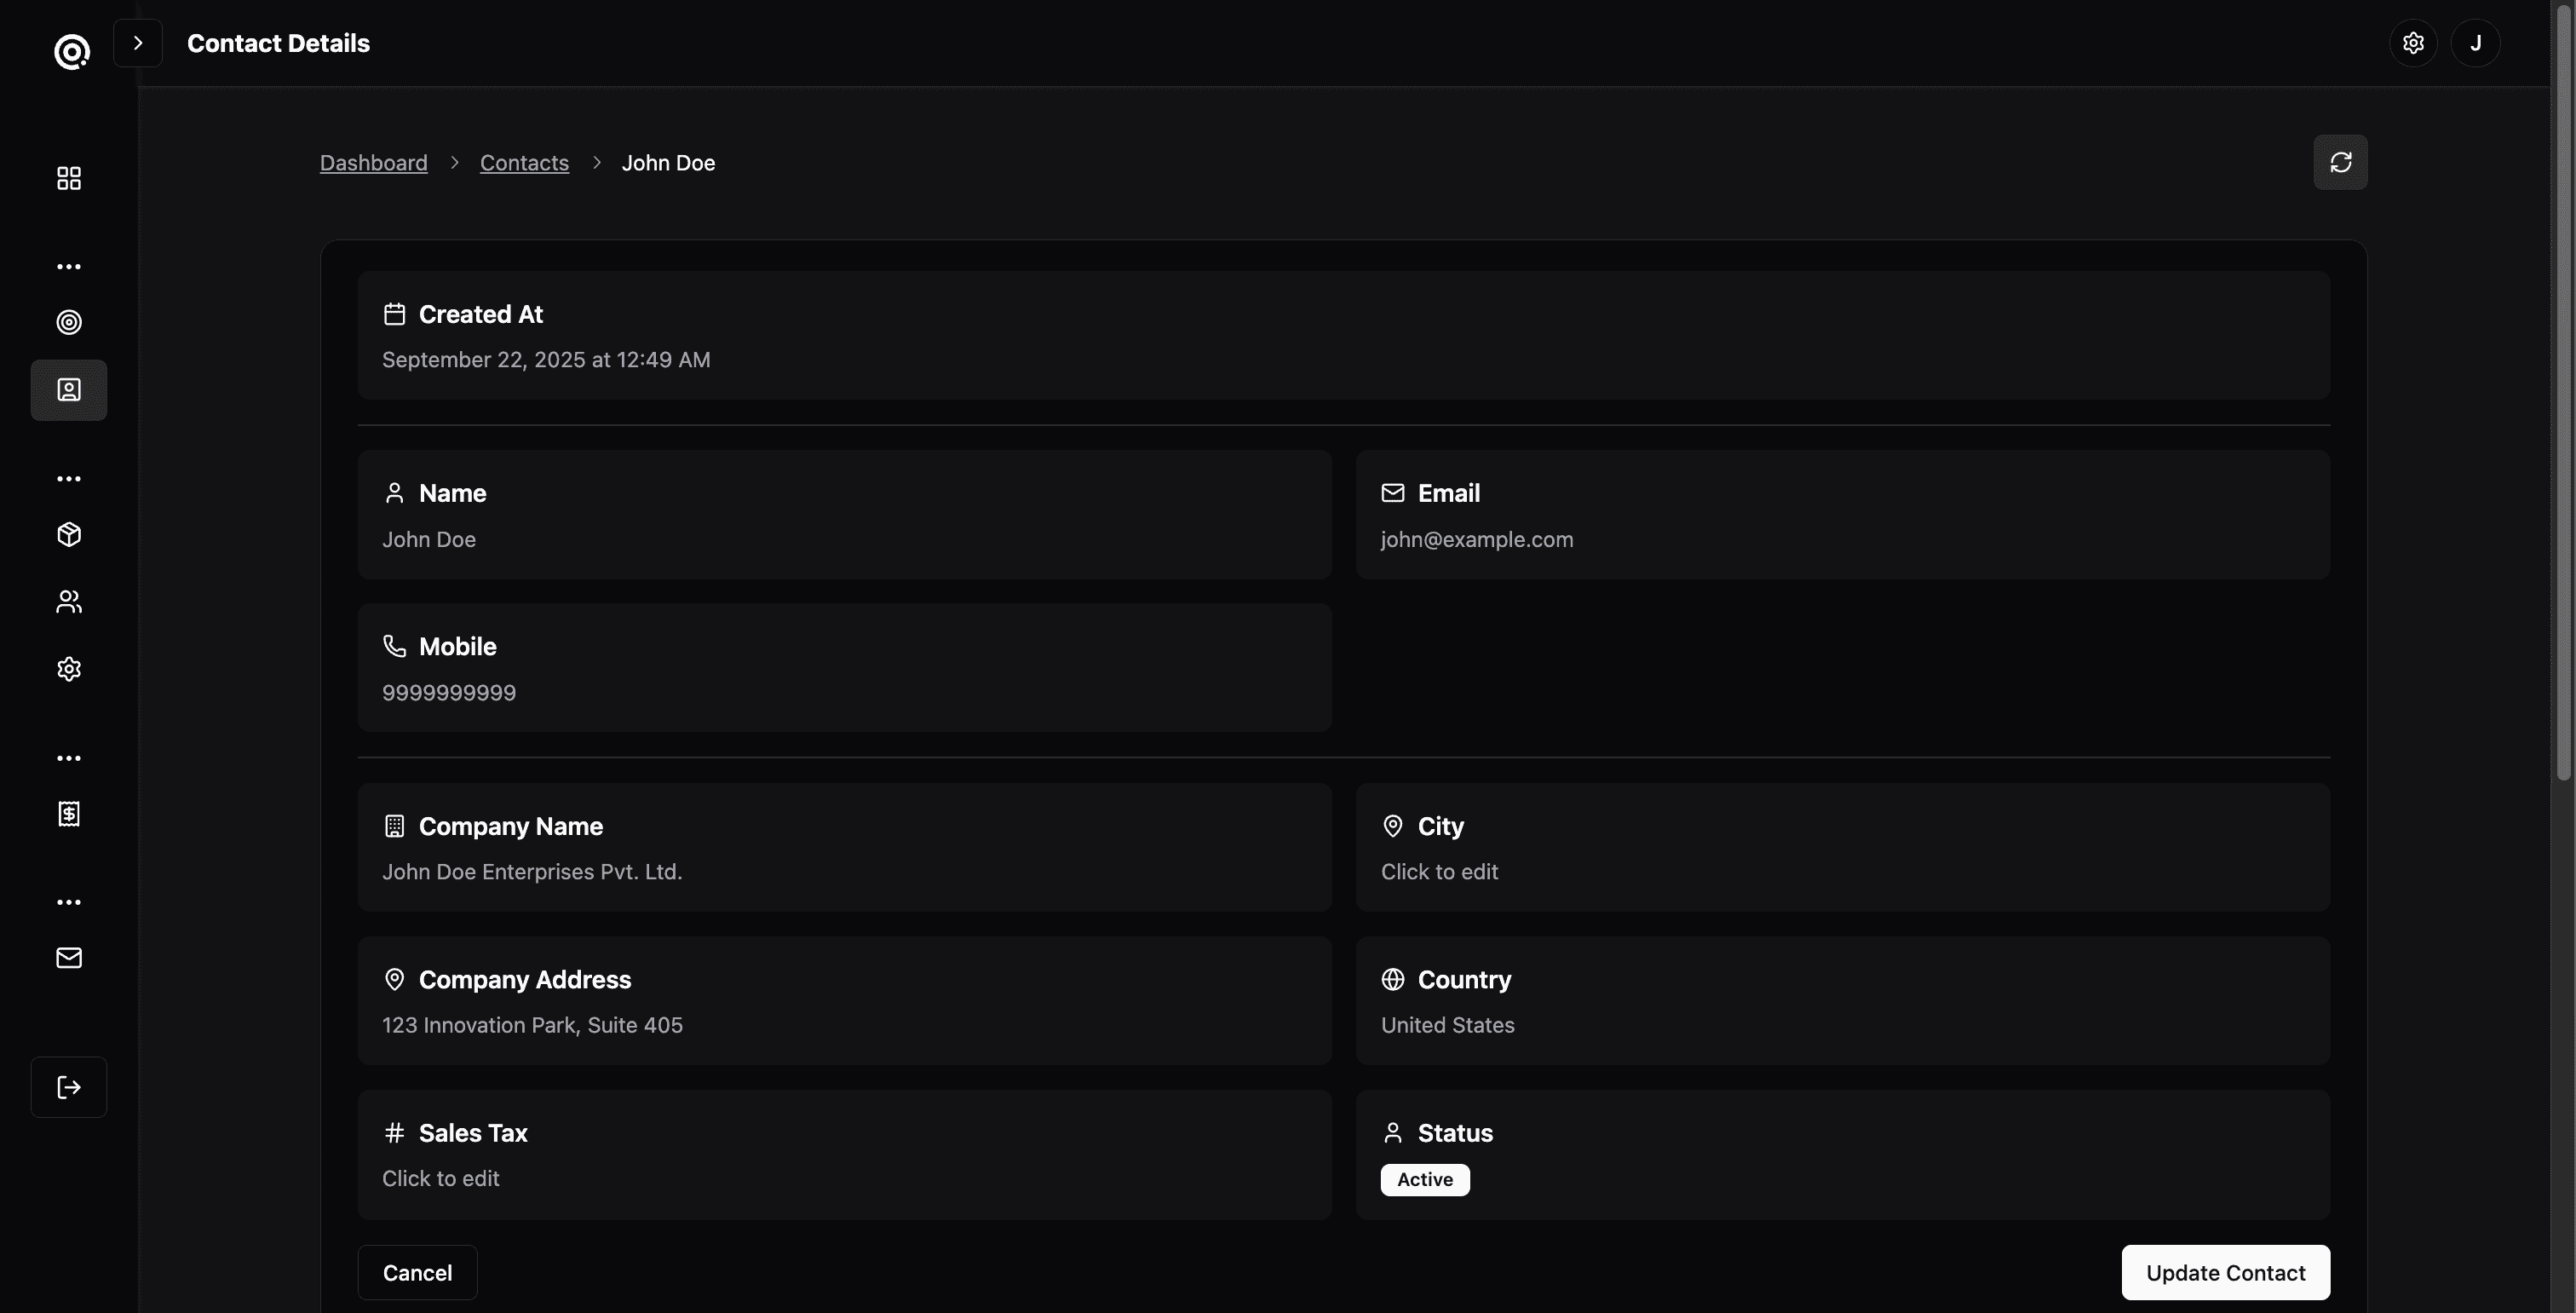This screenshot has height=1313, width=2576.
Task: Open the team users icon in sidebar
Action: click(69, 602)
